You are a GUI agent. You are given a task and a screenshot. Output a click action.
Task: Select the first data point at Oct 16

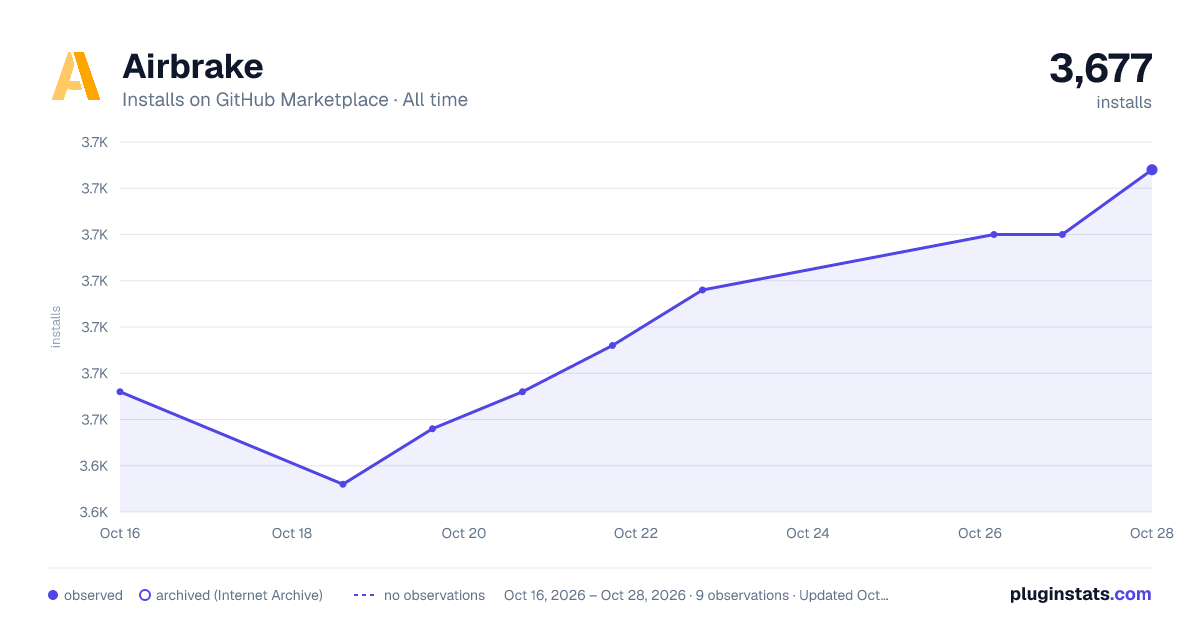point(120,392)
